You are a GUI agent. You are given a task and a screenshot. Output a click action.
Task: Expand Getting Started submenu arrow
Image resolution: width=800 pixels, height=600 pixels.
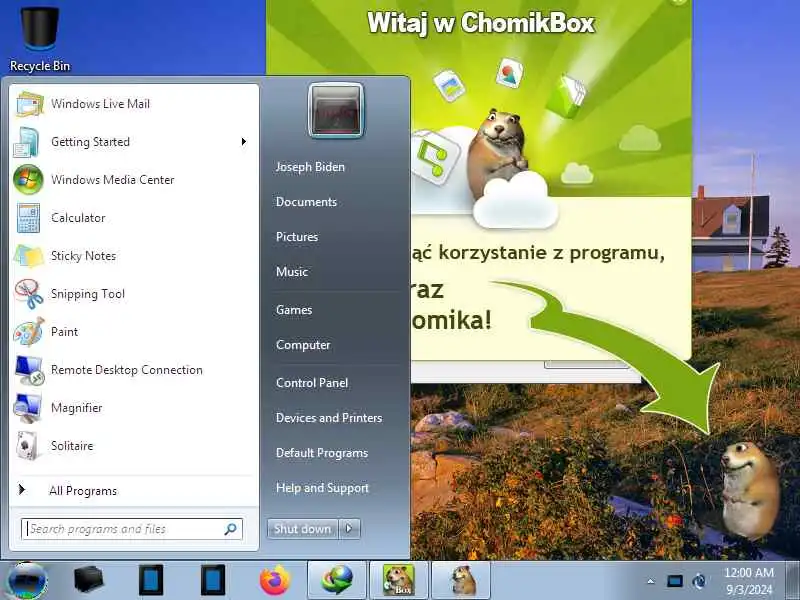coord(244,142)
